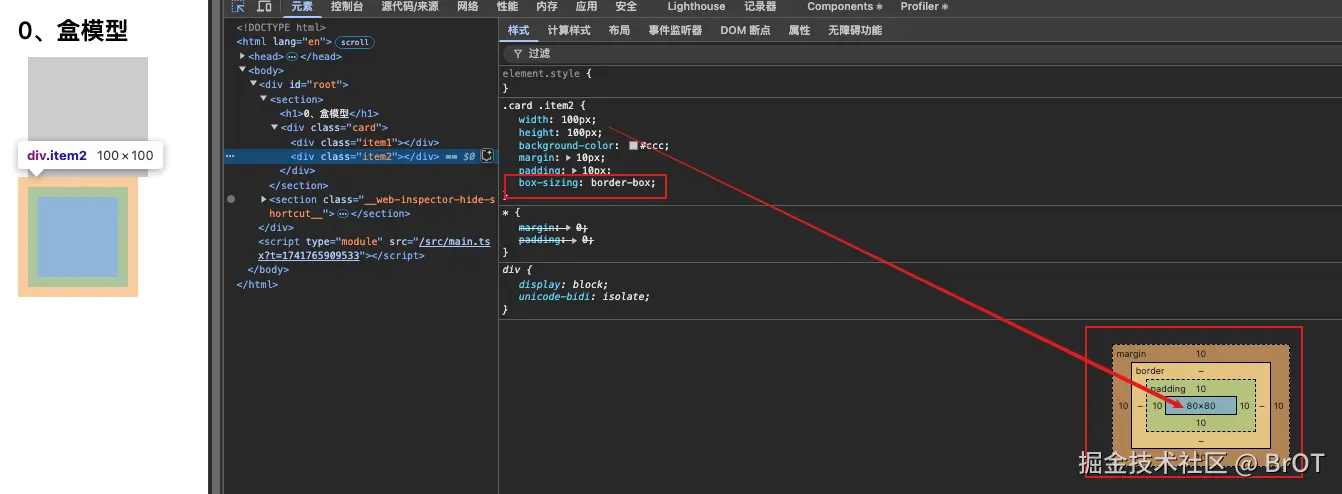1342x494 pixels.
Task: Click the filter funnel icon
Action: pos(518,54)
